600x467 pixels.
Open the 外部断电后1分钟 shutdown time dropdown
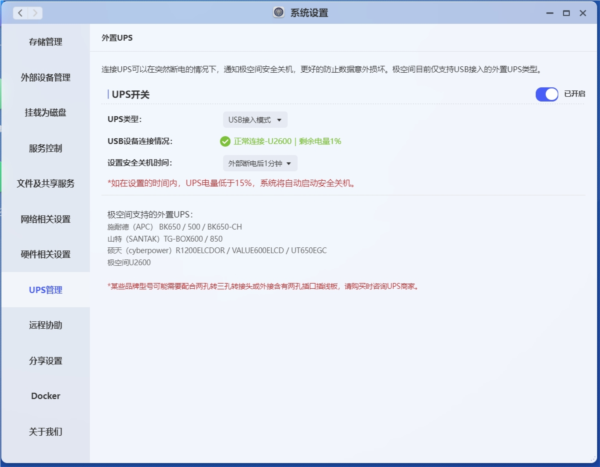[260, 163]
